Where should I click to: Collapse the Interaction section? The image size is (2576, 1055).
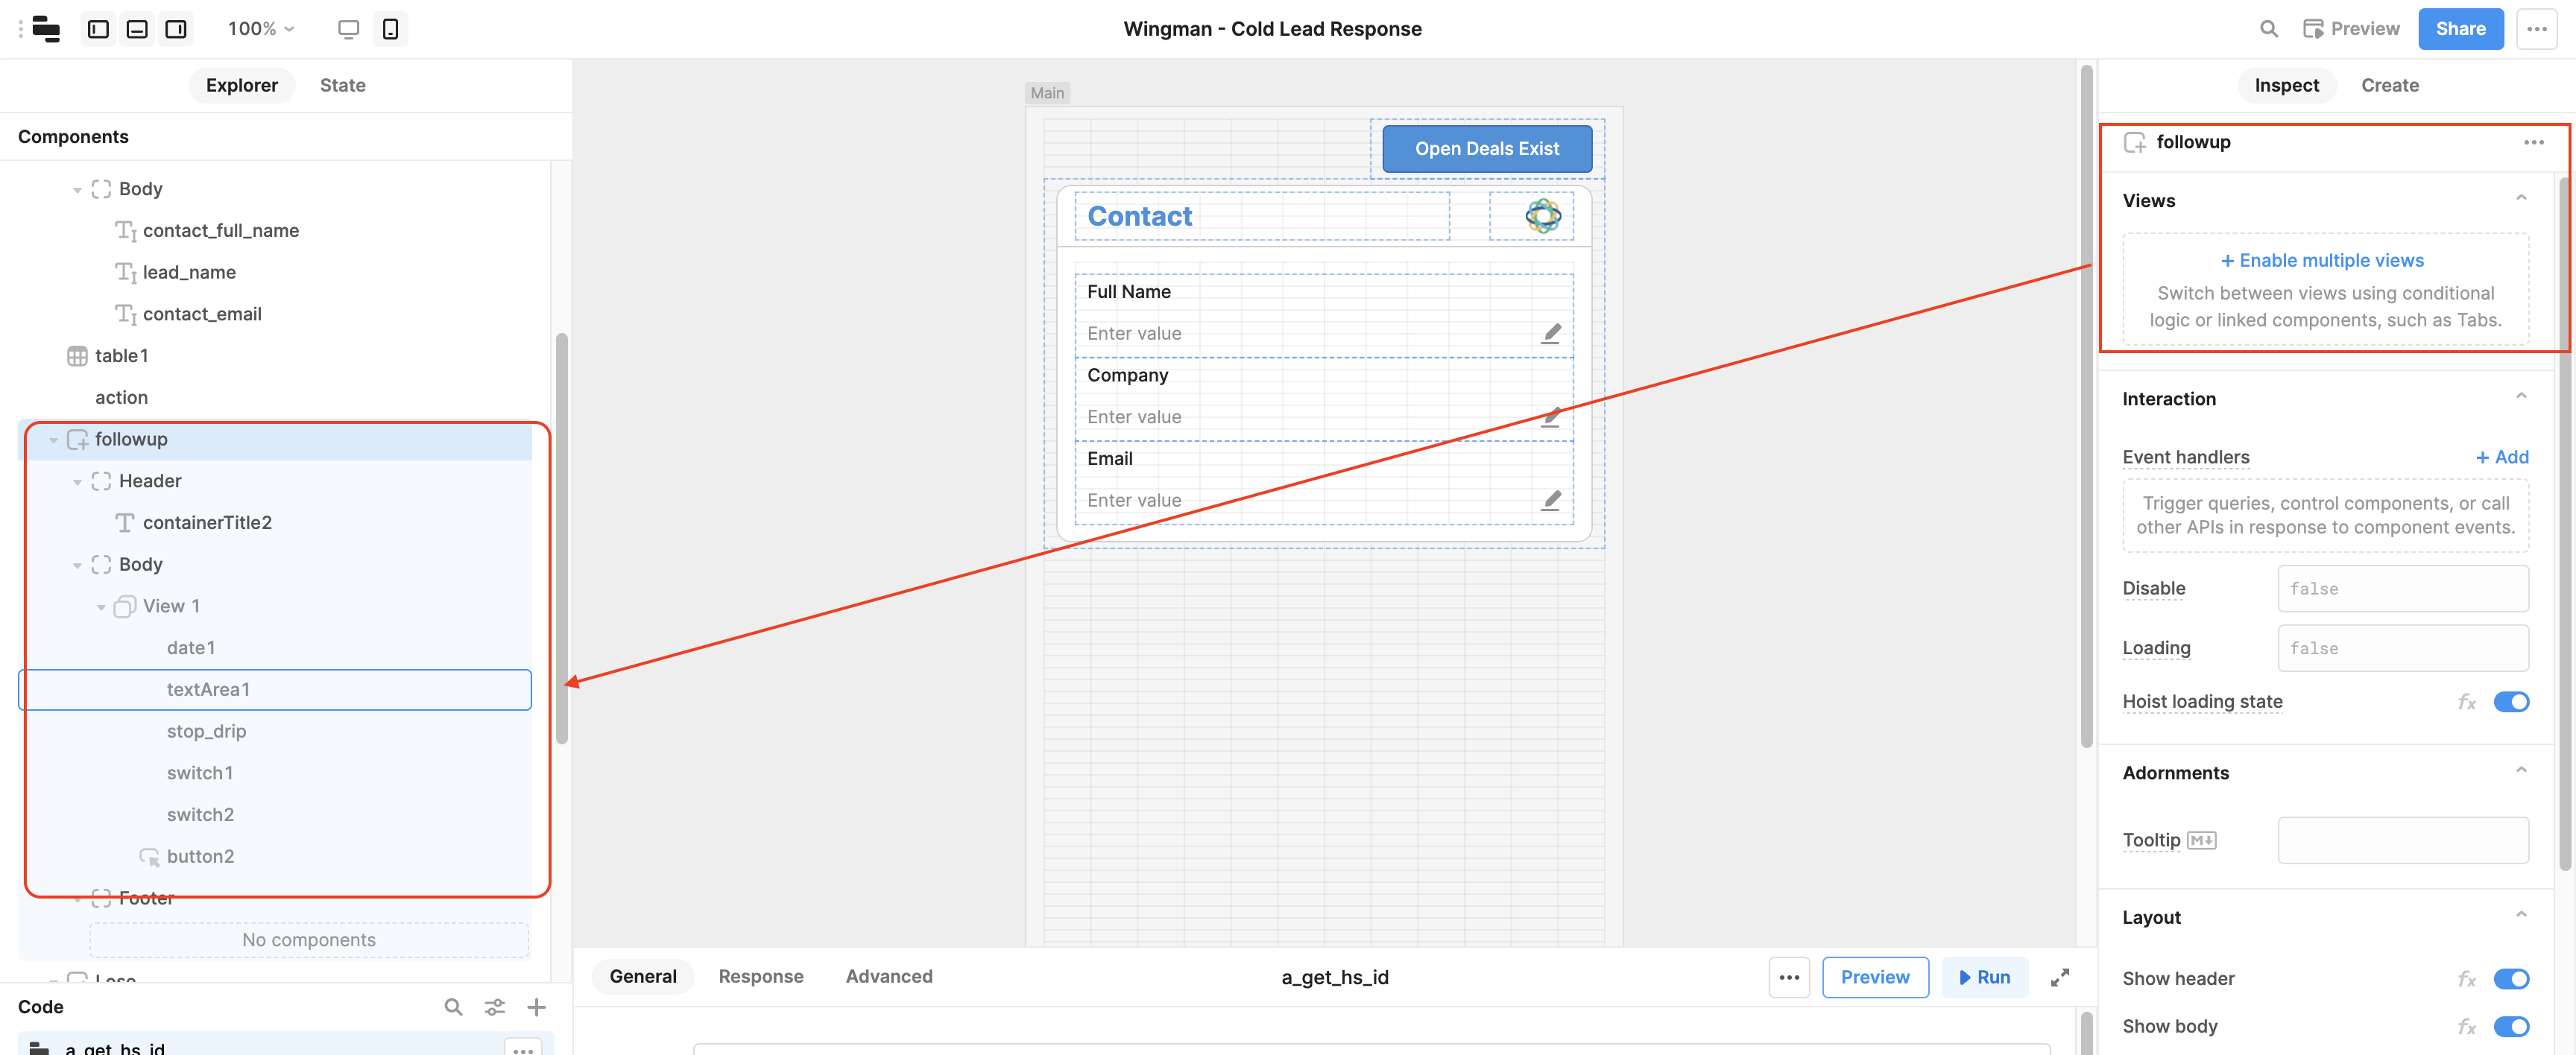pyautogui.click(x=2520, y=398)
